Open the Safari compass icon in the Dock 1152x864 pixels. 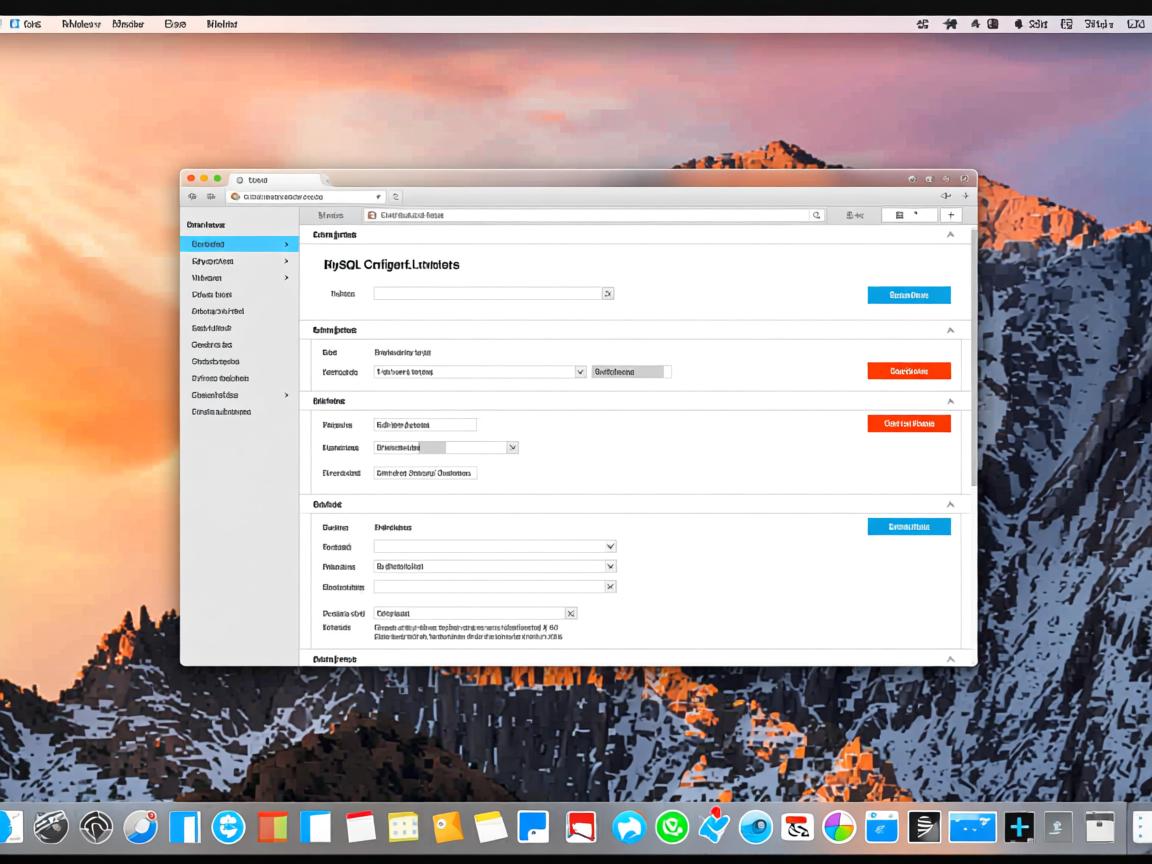coord(140,827)
